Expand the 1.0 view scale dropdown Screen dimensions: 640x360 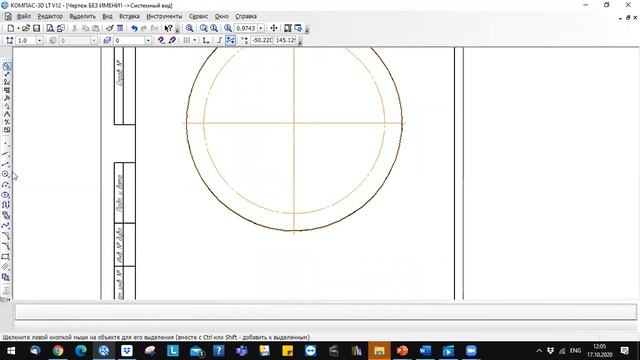[40, 40]
